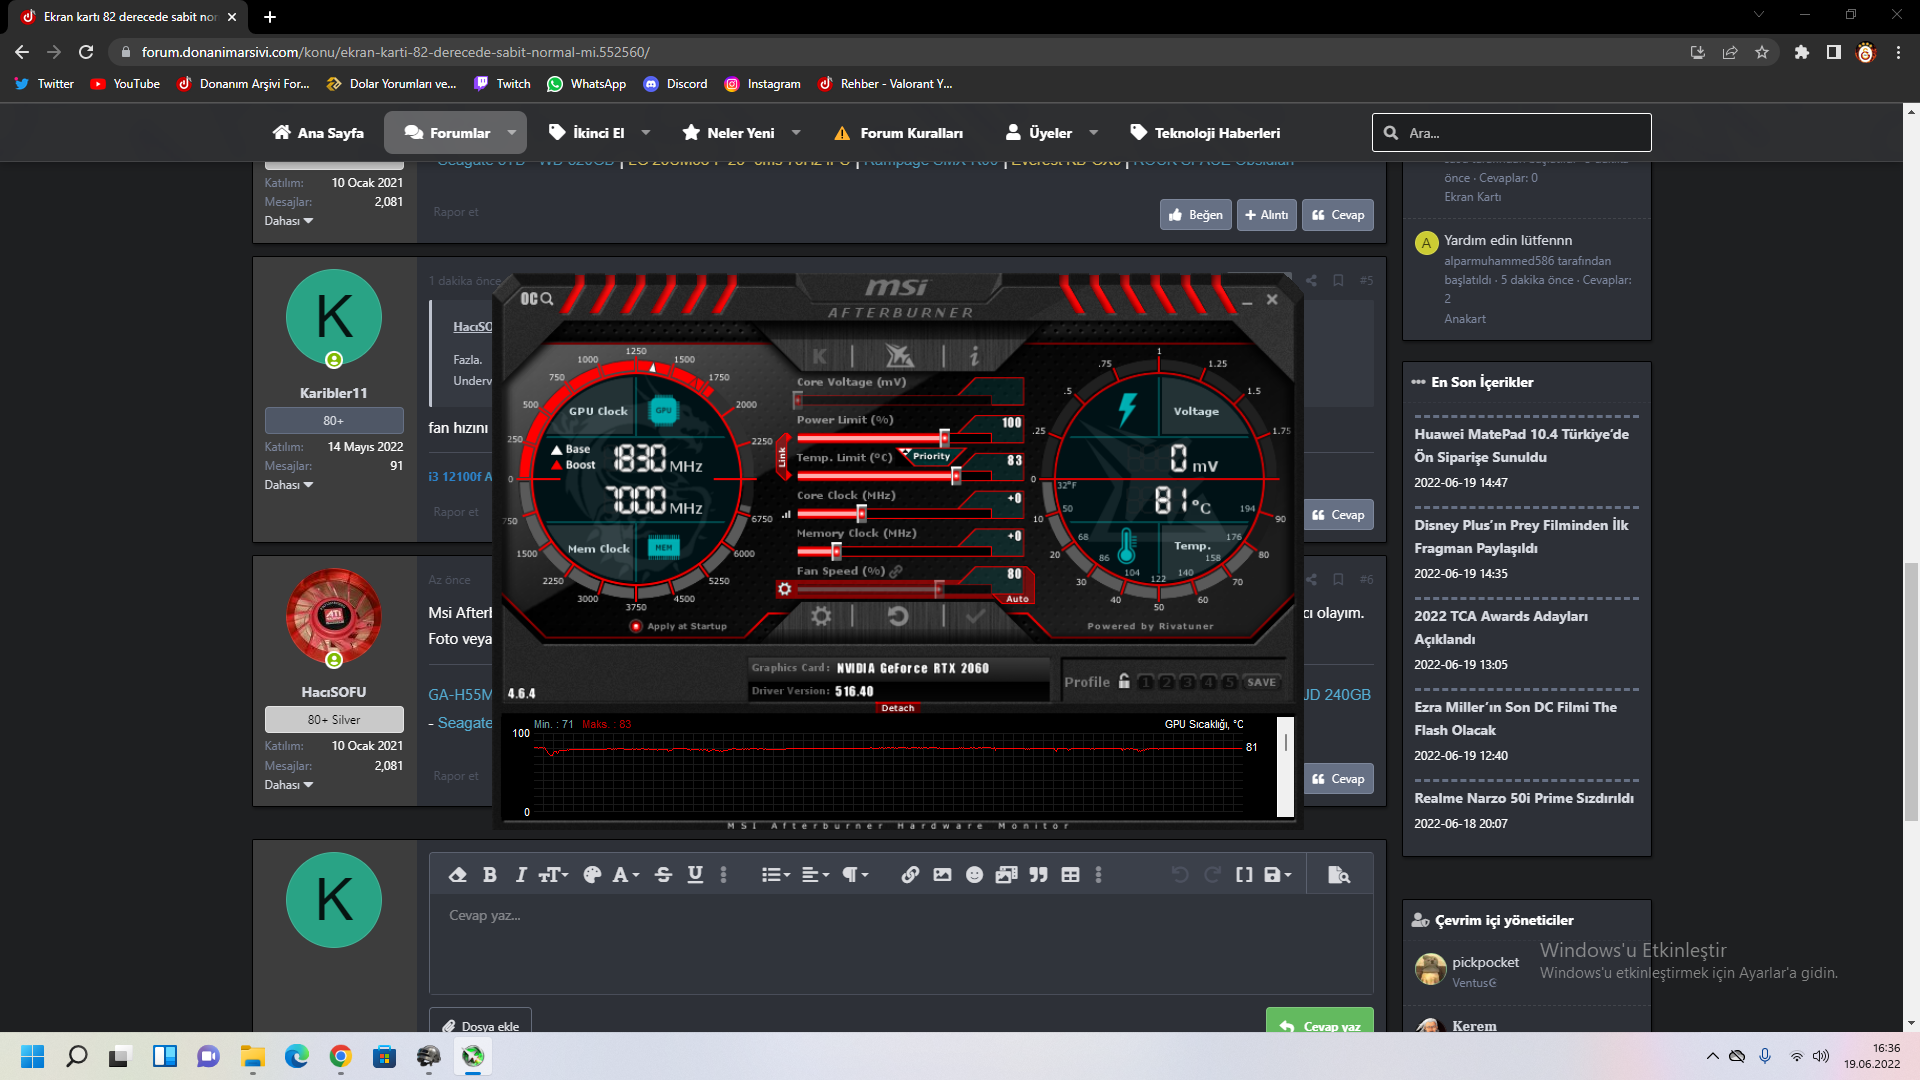
Task: Open Twitch bookmark in bookmarks bar
Action: (x=502, y=84)
